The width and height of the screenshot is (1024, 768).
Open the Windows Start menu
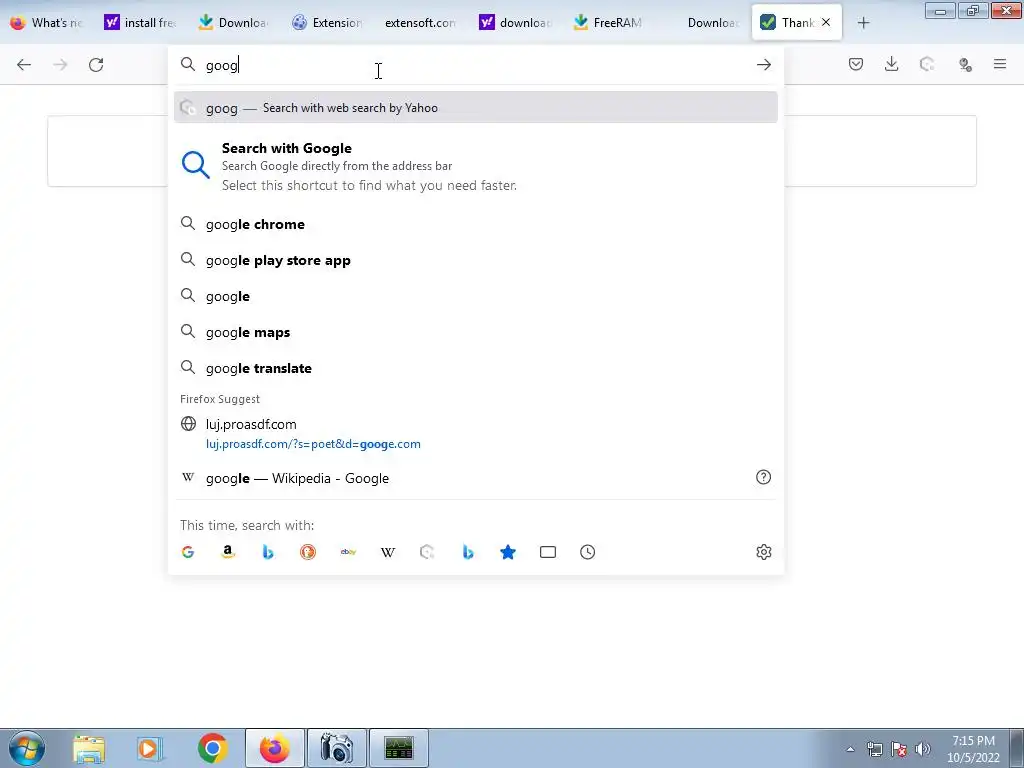pos(26,748)
